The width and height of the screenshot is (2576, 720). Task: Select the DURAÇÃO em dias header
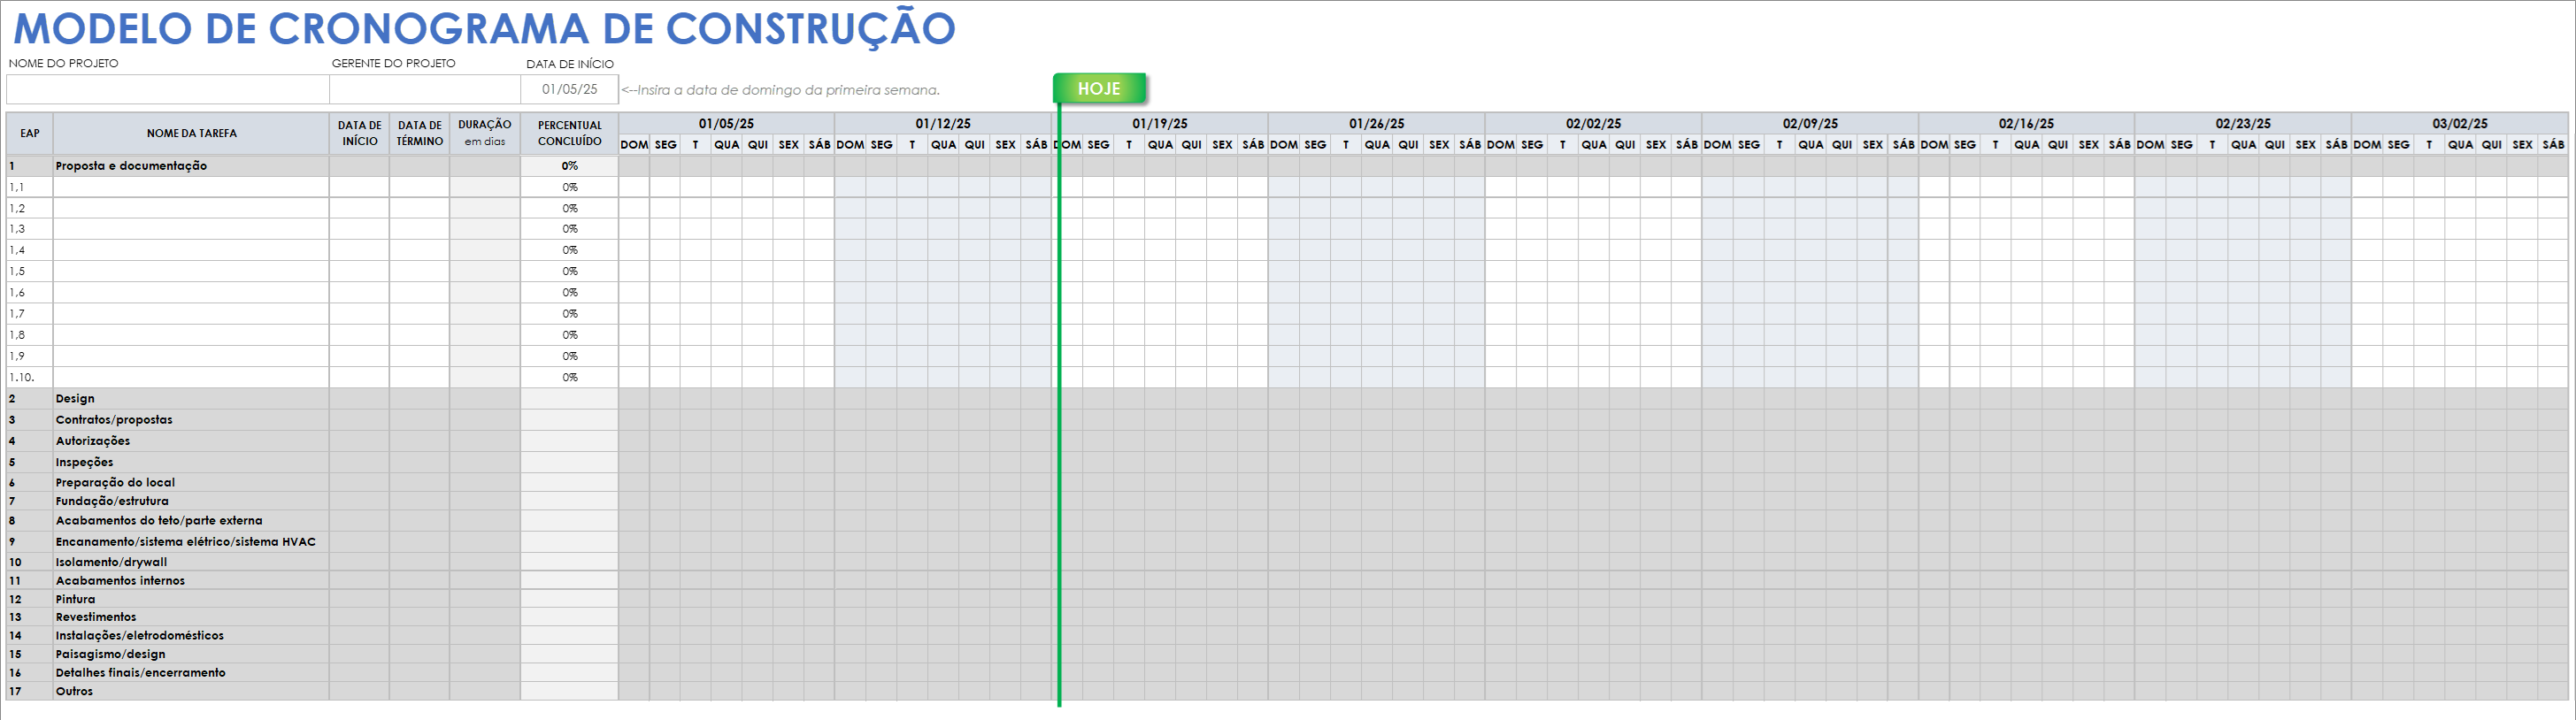(484, 133)
